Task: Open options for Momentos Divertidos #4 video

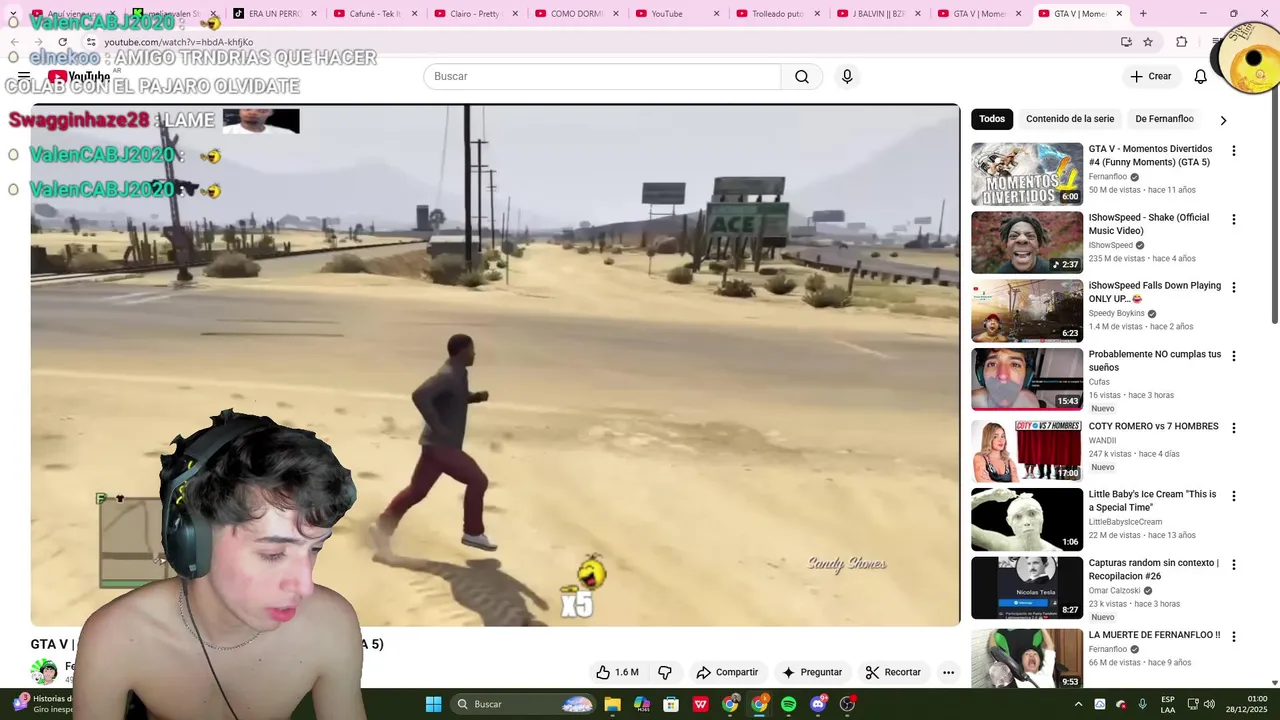Action: pos(1233,151)
